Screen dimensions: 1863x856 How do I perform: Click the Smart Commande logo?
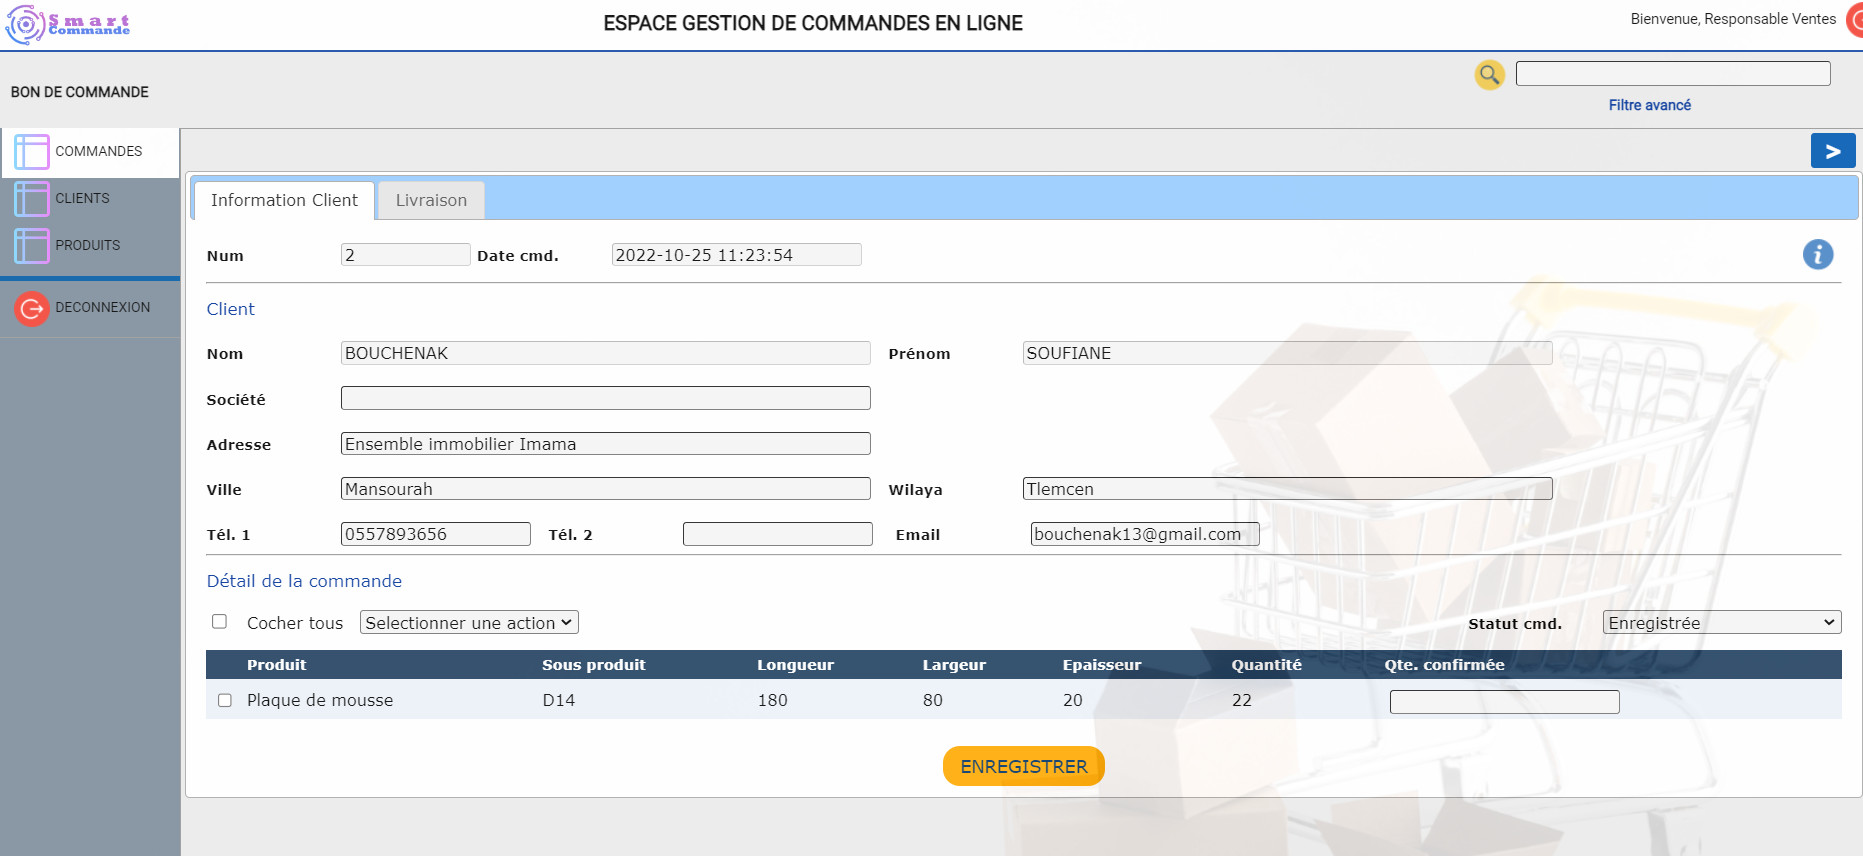tap(68, 24)
